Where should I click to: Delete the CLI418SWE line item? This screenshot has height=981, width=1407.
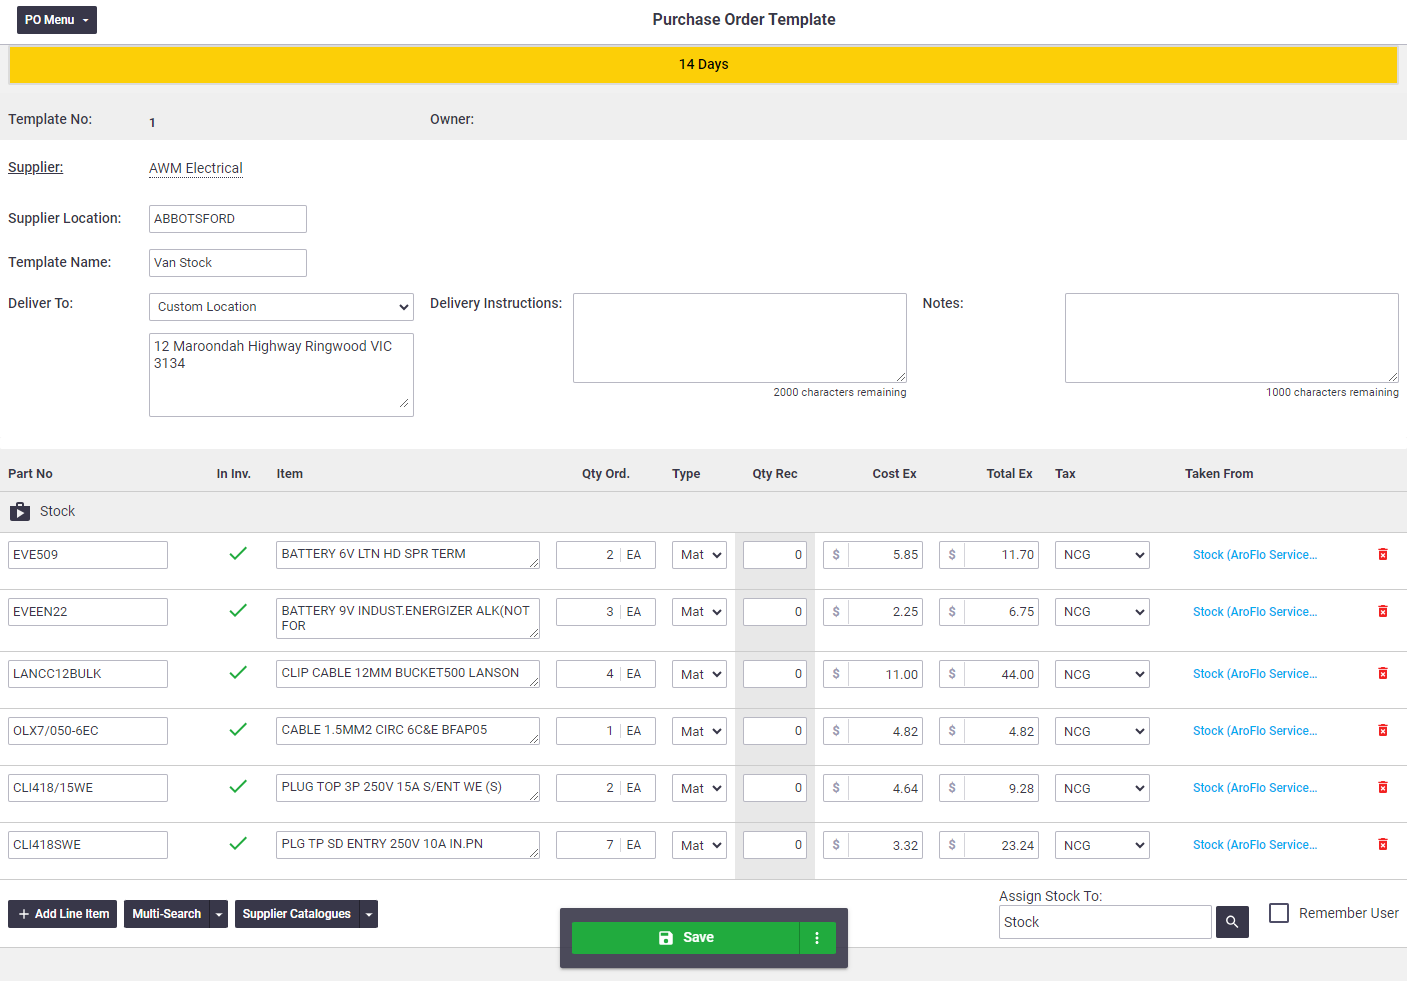pyautogui.click(x=1383, y=845)
